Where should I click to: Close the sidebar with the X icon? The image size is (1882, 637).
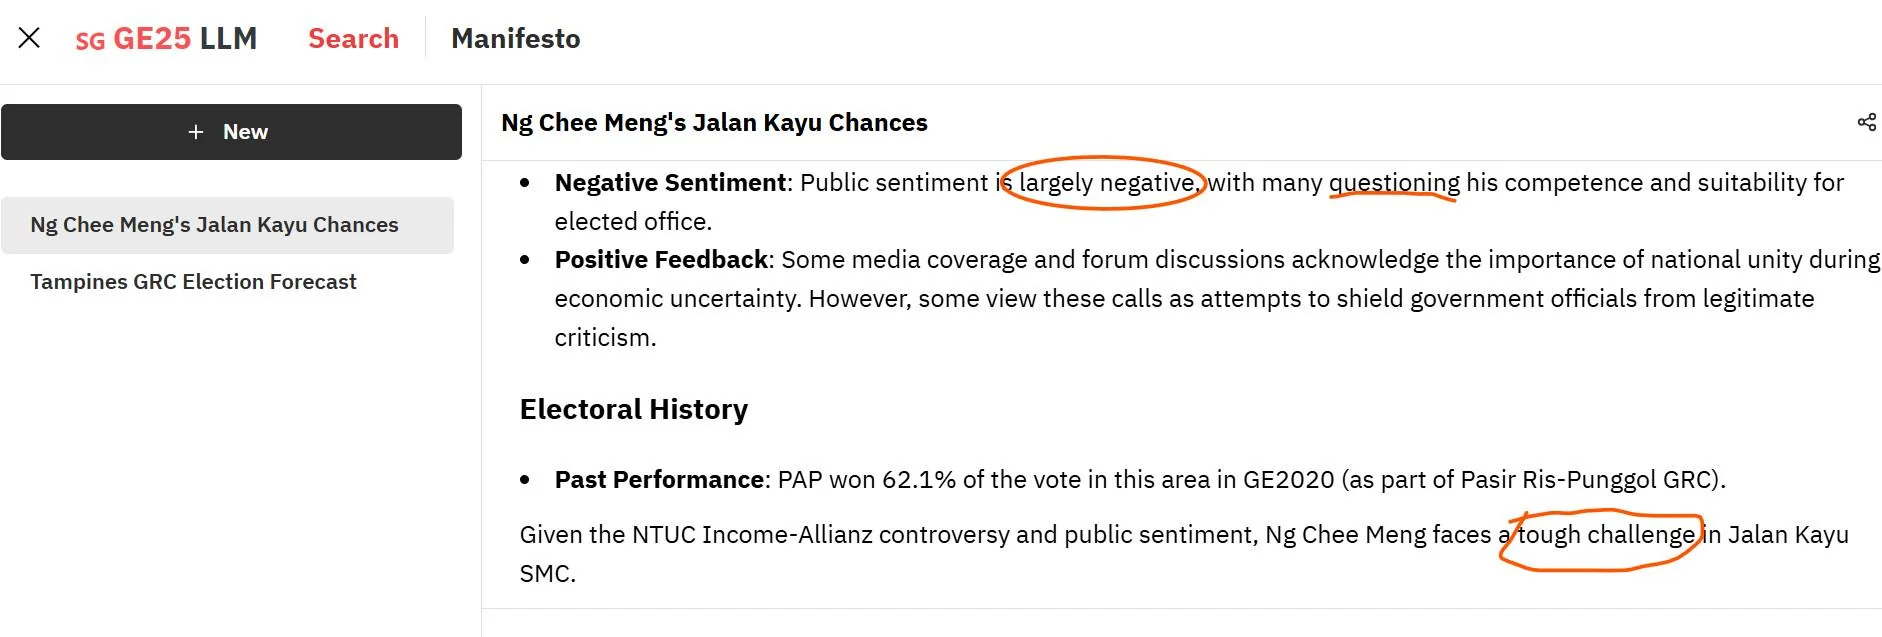tap(29, 38)
